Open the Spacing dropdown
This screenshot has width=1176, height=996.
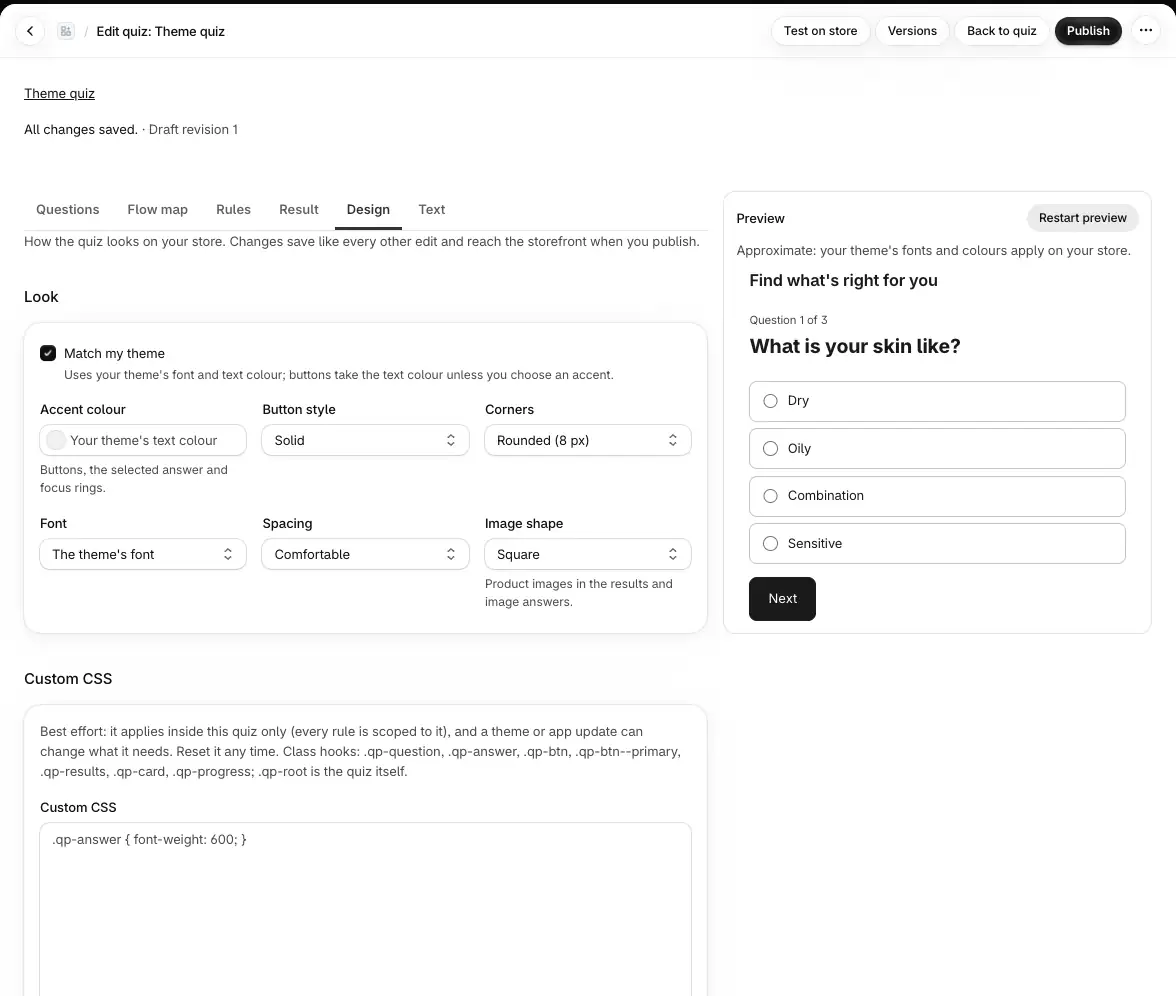(x=365, y=554)
